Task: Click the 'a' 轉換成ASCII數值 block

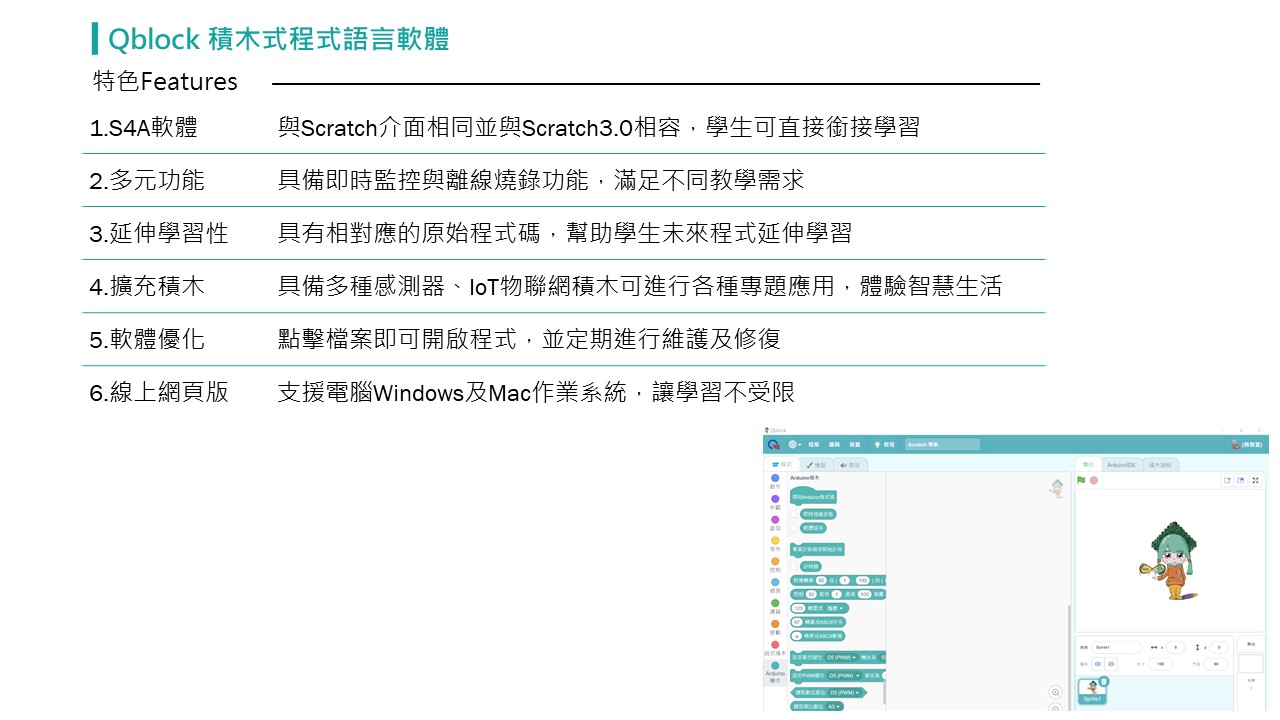Action: (x=817, y=635)
